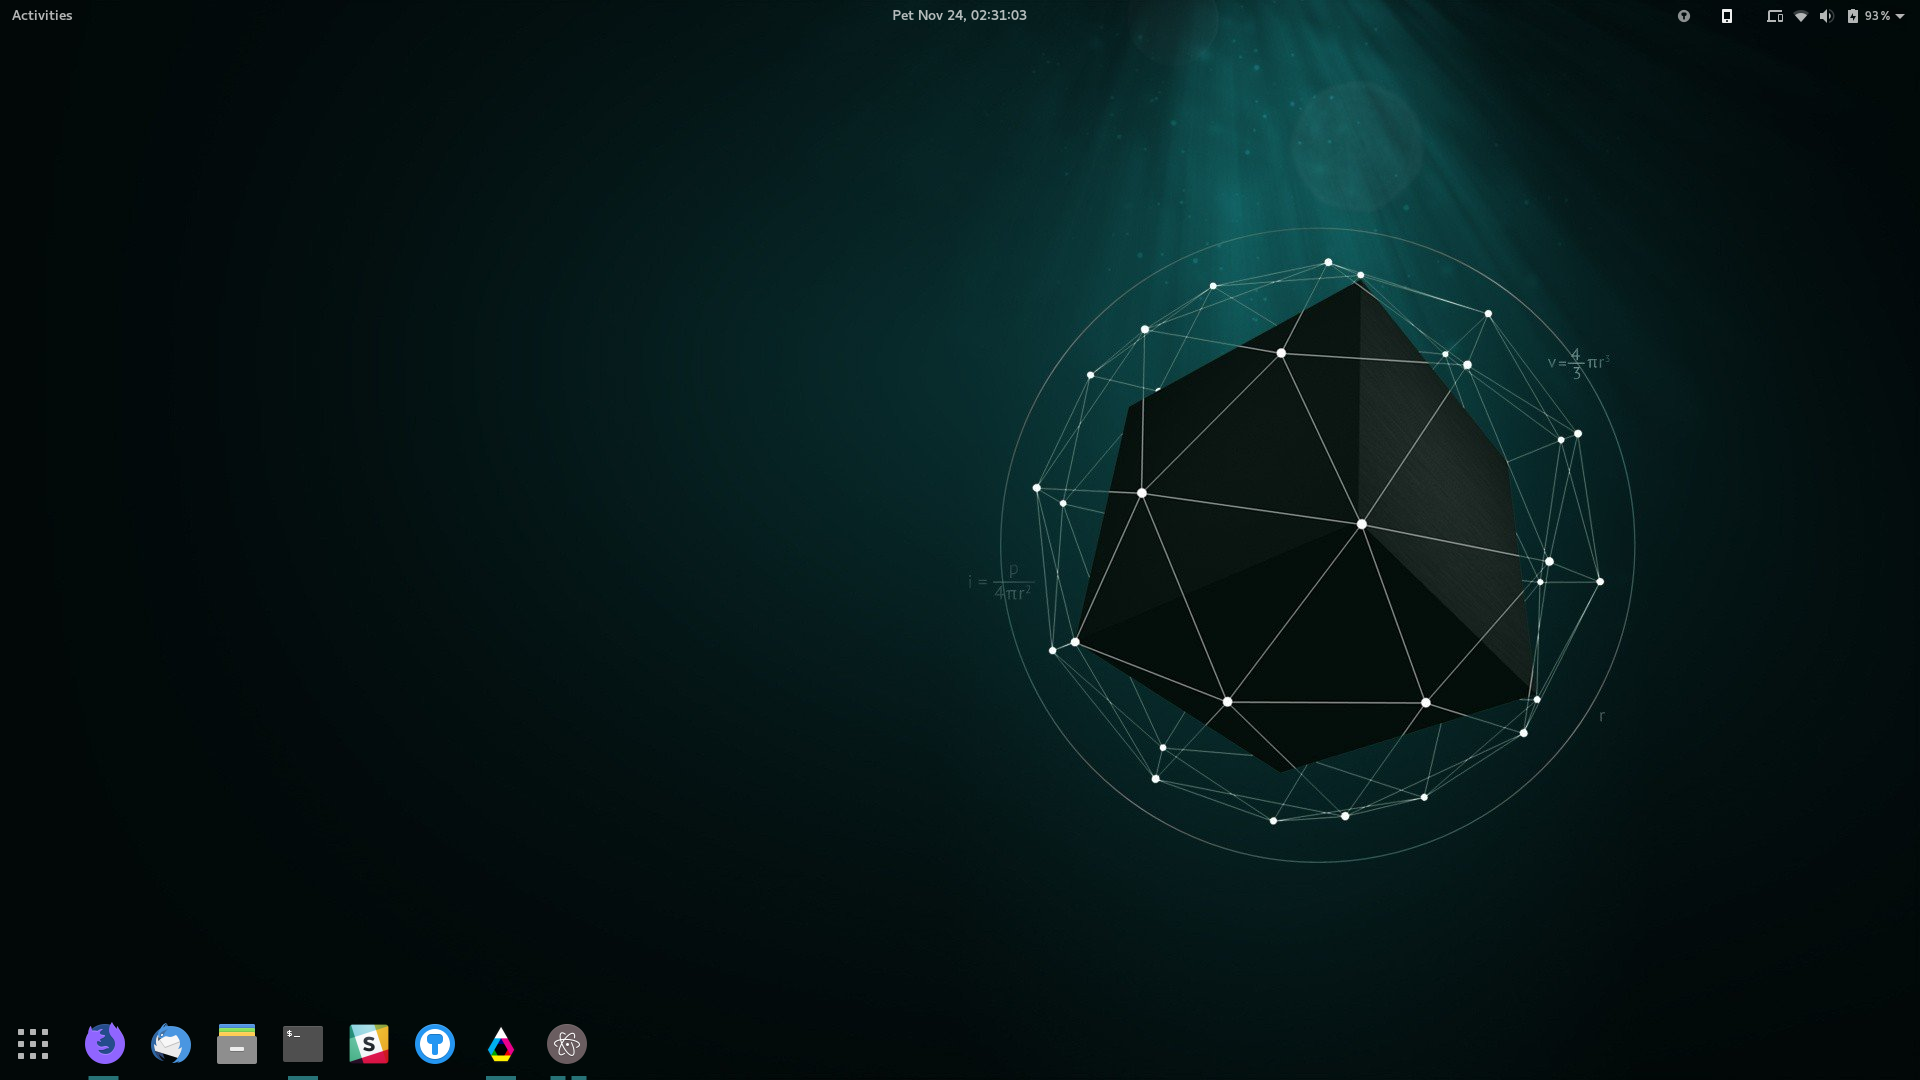Click the keyhole tray indicator
Image resolution: width=1920 pixels, height=1080 pixels.
1684,16
